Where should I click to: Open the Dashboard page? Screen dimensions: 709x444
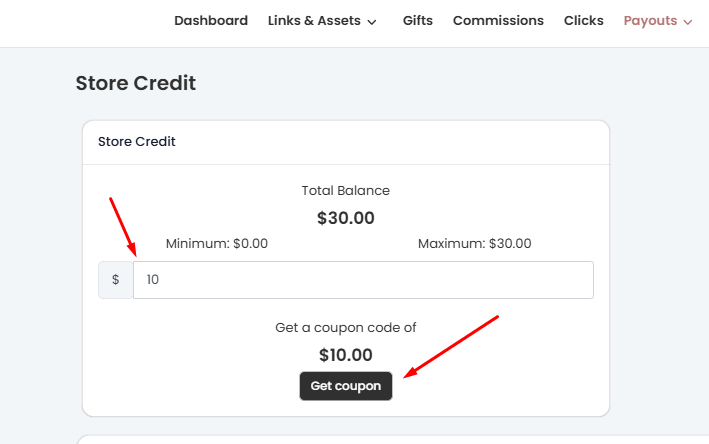(x=210, y=21)
